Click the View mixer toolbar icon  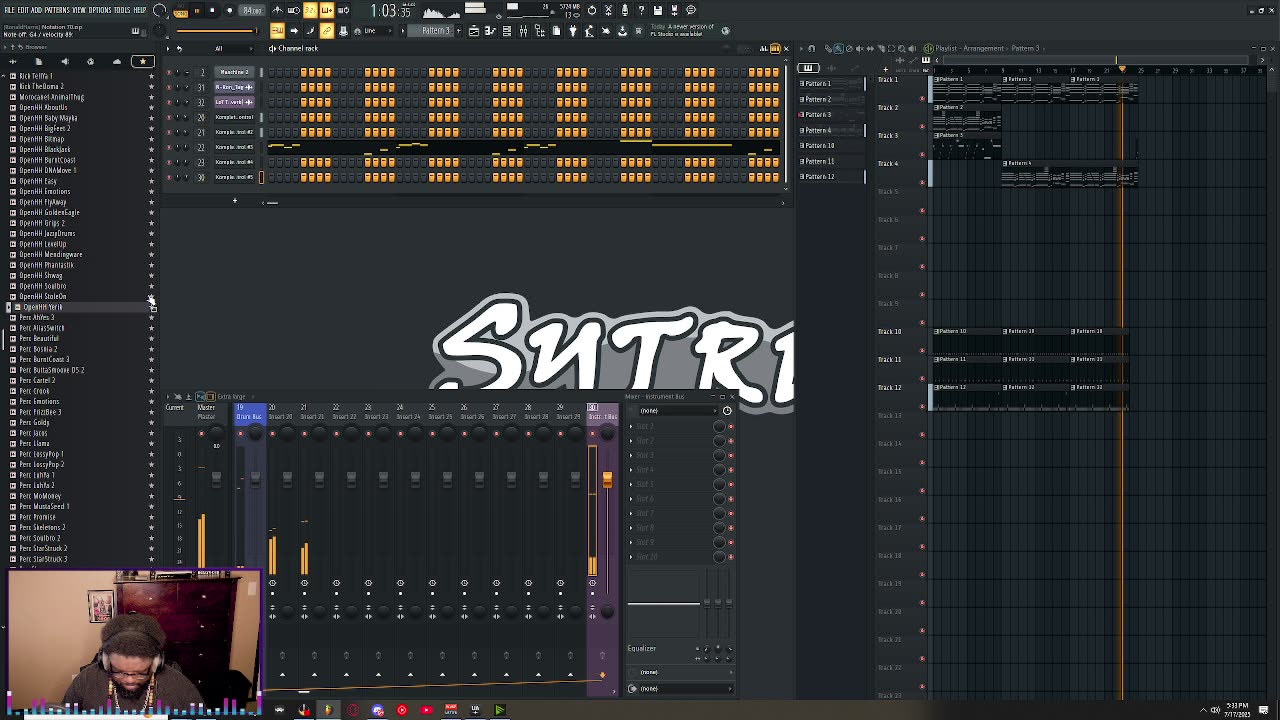point(524,31)
